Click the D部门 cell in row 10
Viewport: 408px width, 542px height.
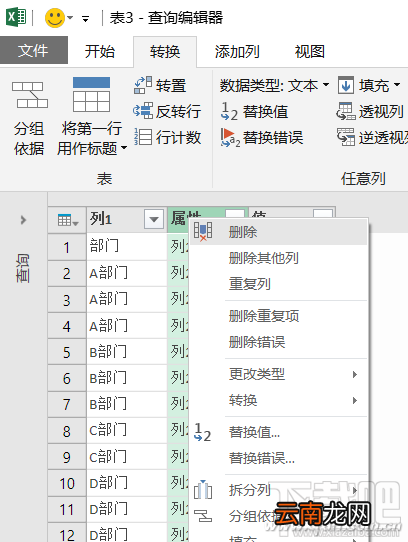127,483
